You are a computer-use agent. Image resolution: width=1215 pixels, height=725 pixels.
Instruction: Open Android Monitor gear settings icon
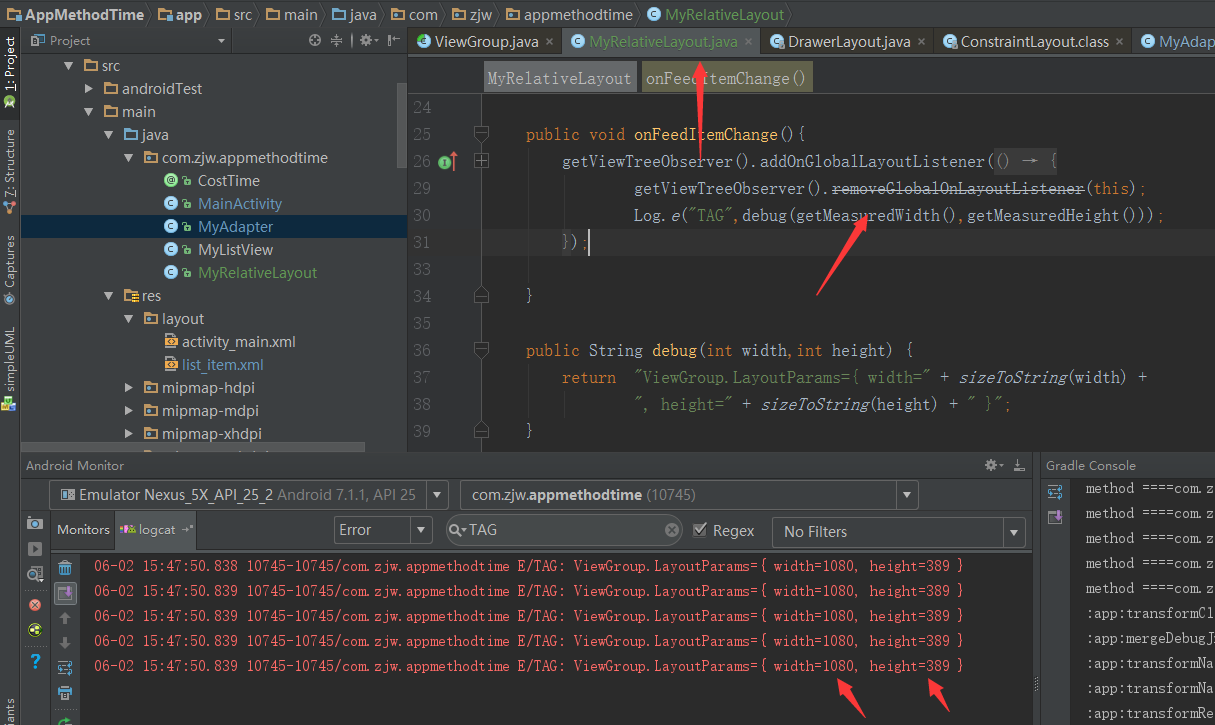coord(994,465)
